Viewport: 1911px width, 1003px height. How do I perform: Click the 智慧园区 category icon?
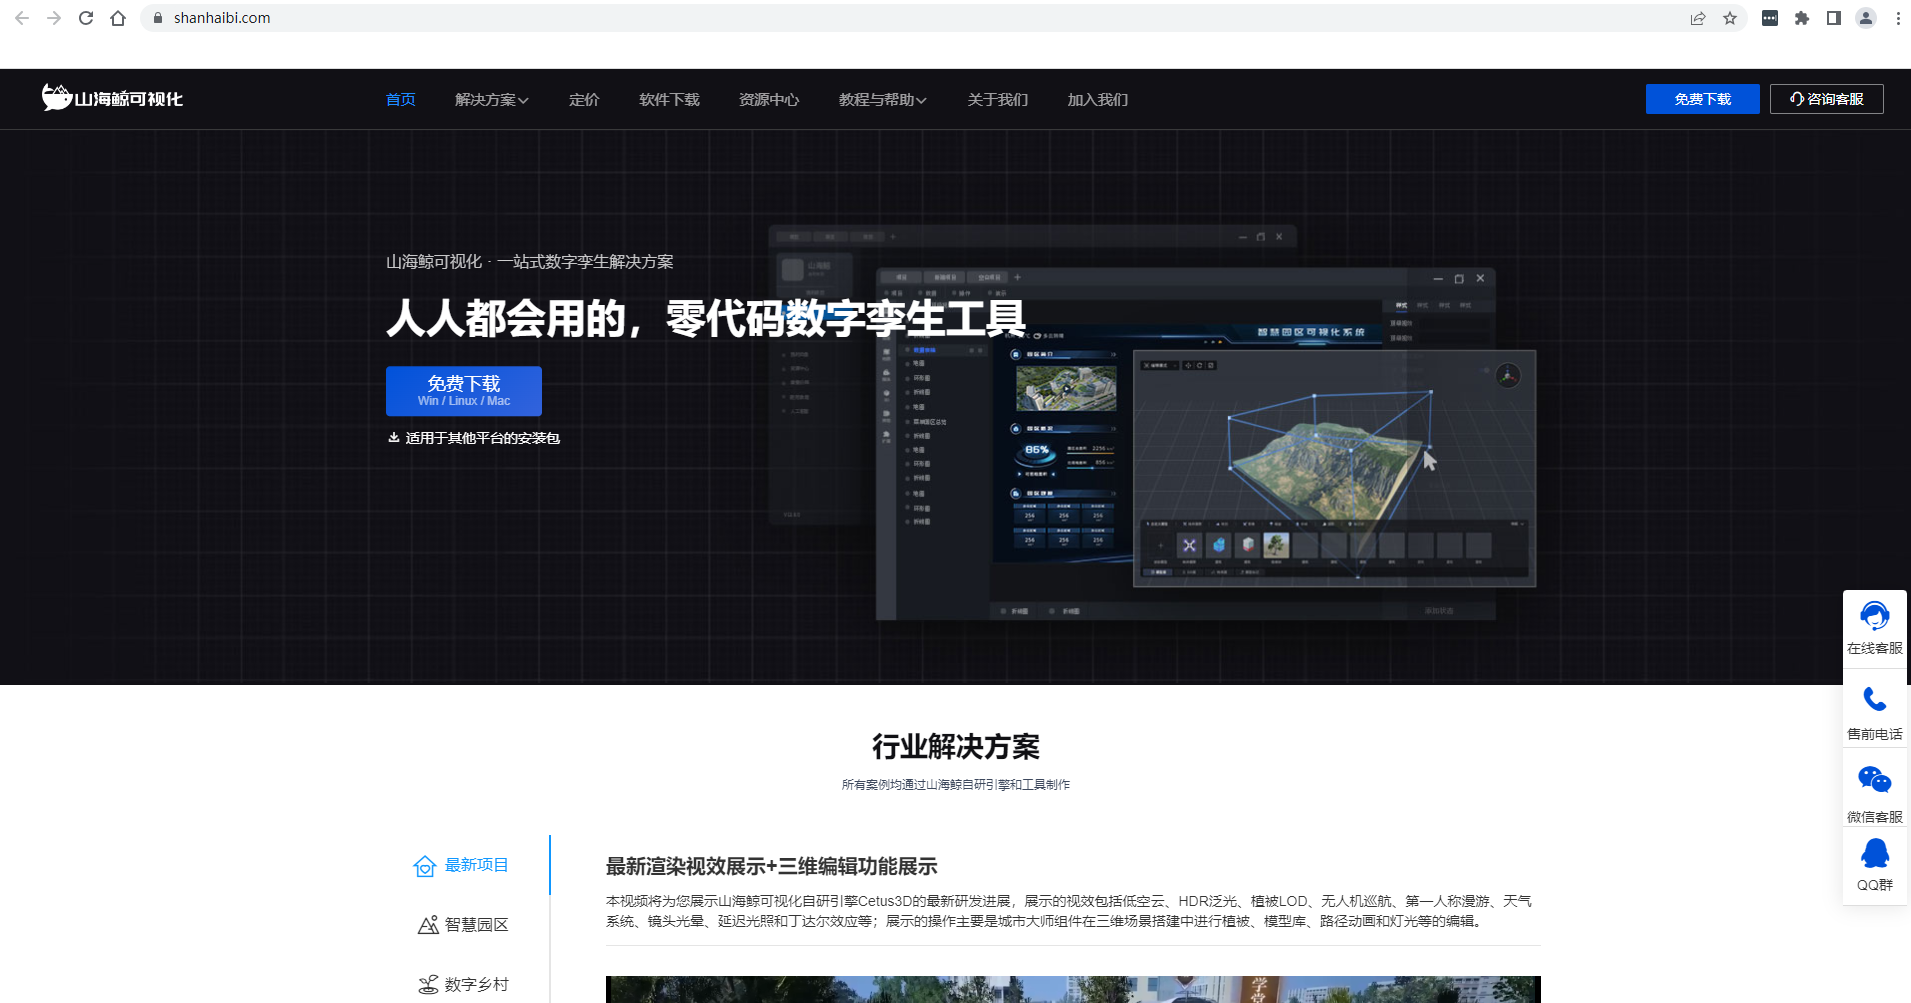428,925
